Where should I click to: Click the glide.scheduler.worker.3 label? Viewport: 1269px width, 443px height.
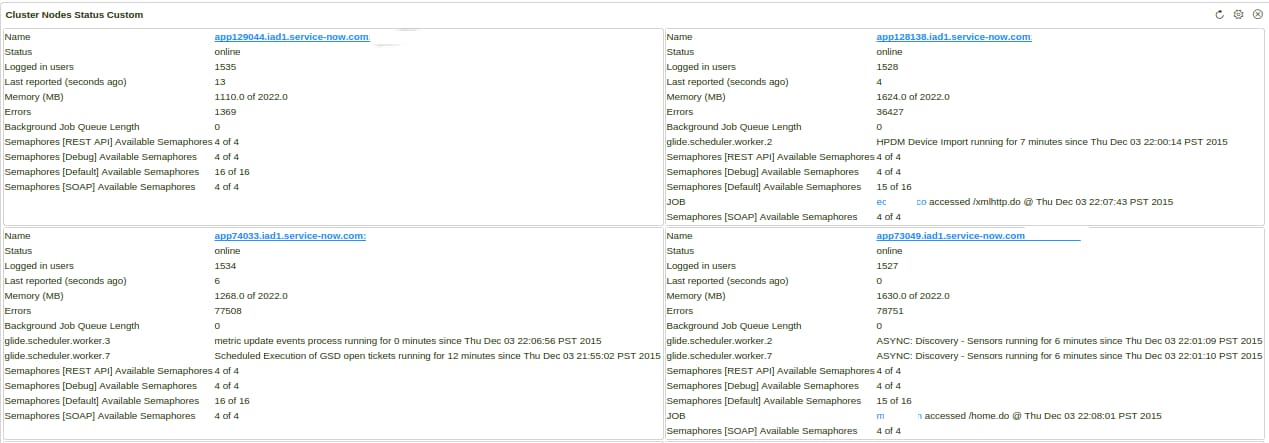click(58, 341)
